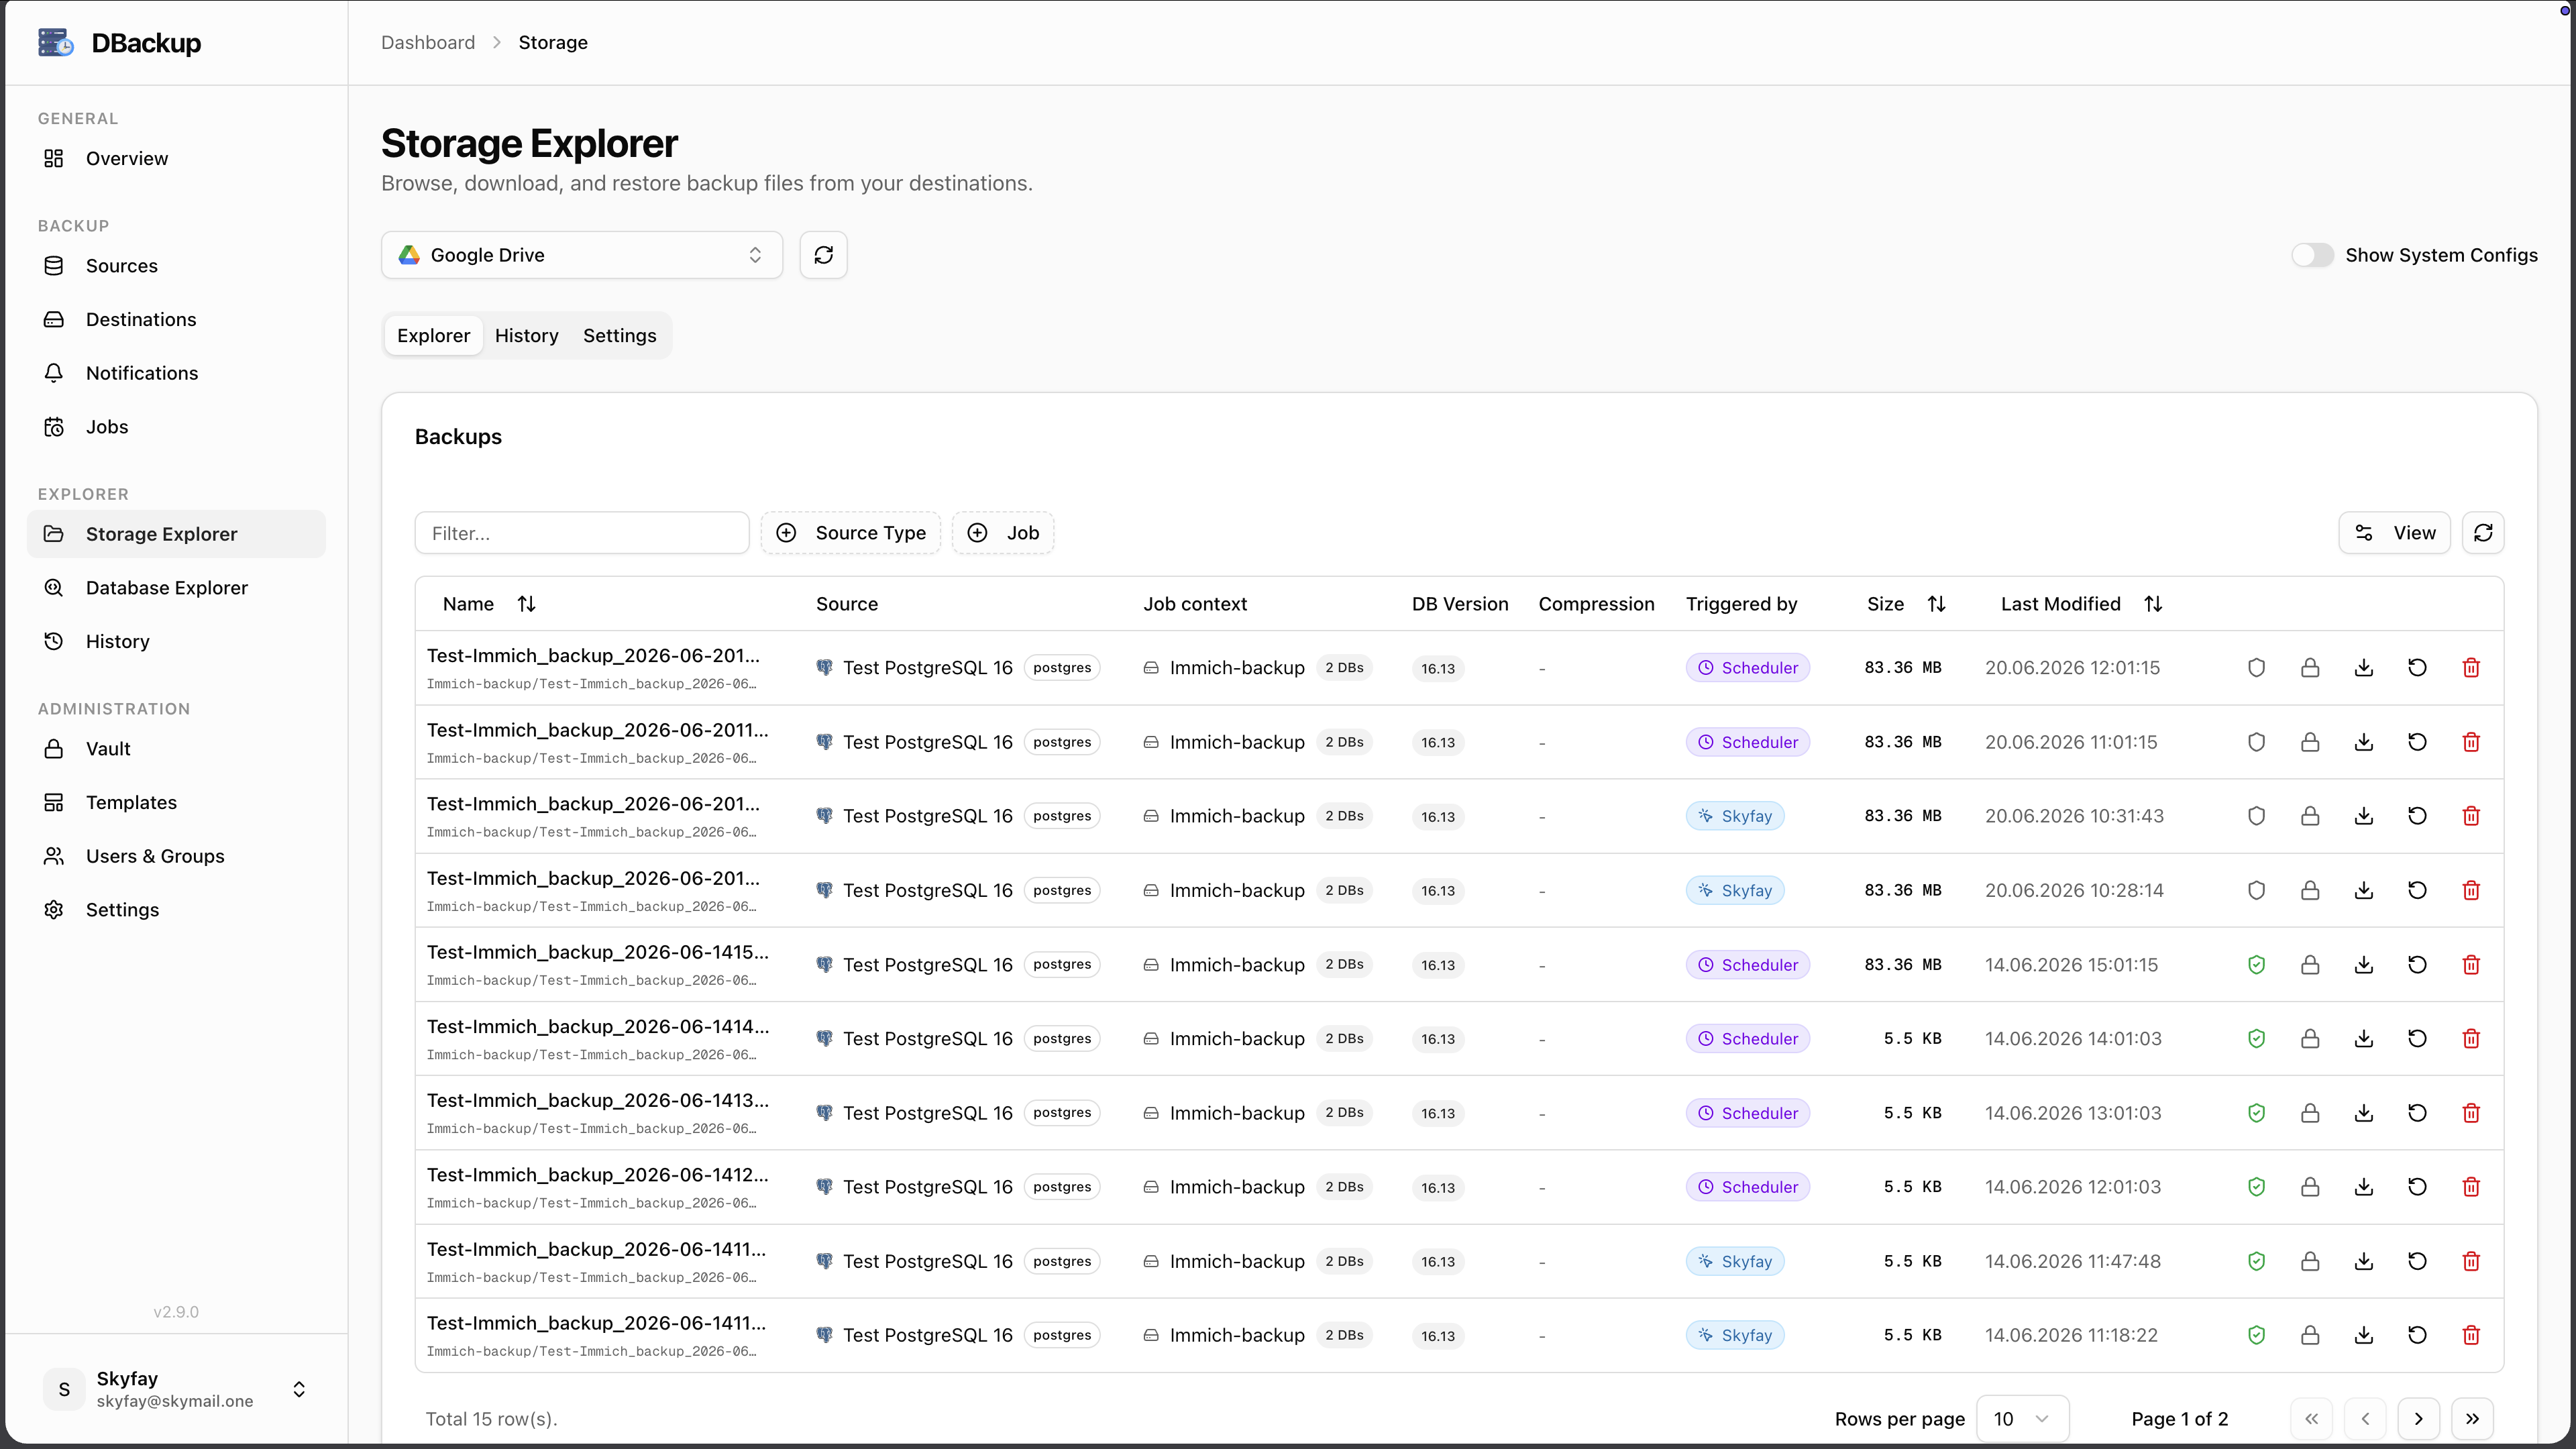The width and height of the screenshot is (2576, 1449).
Task: Open sidebar Settings under Administration
Action: coord(176,910)
